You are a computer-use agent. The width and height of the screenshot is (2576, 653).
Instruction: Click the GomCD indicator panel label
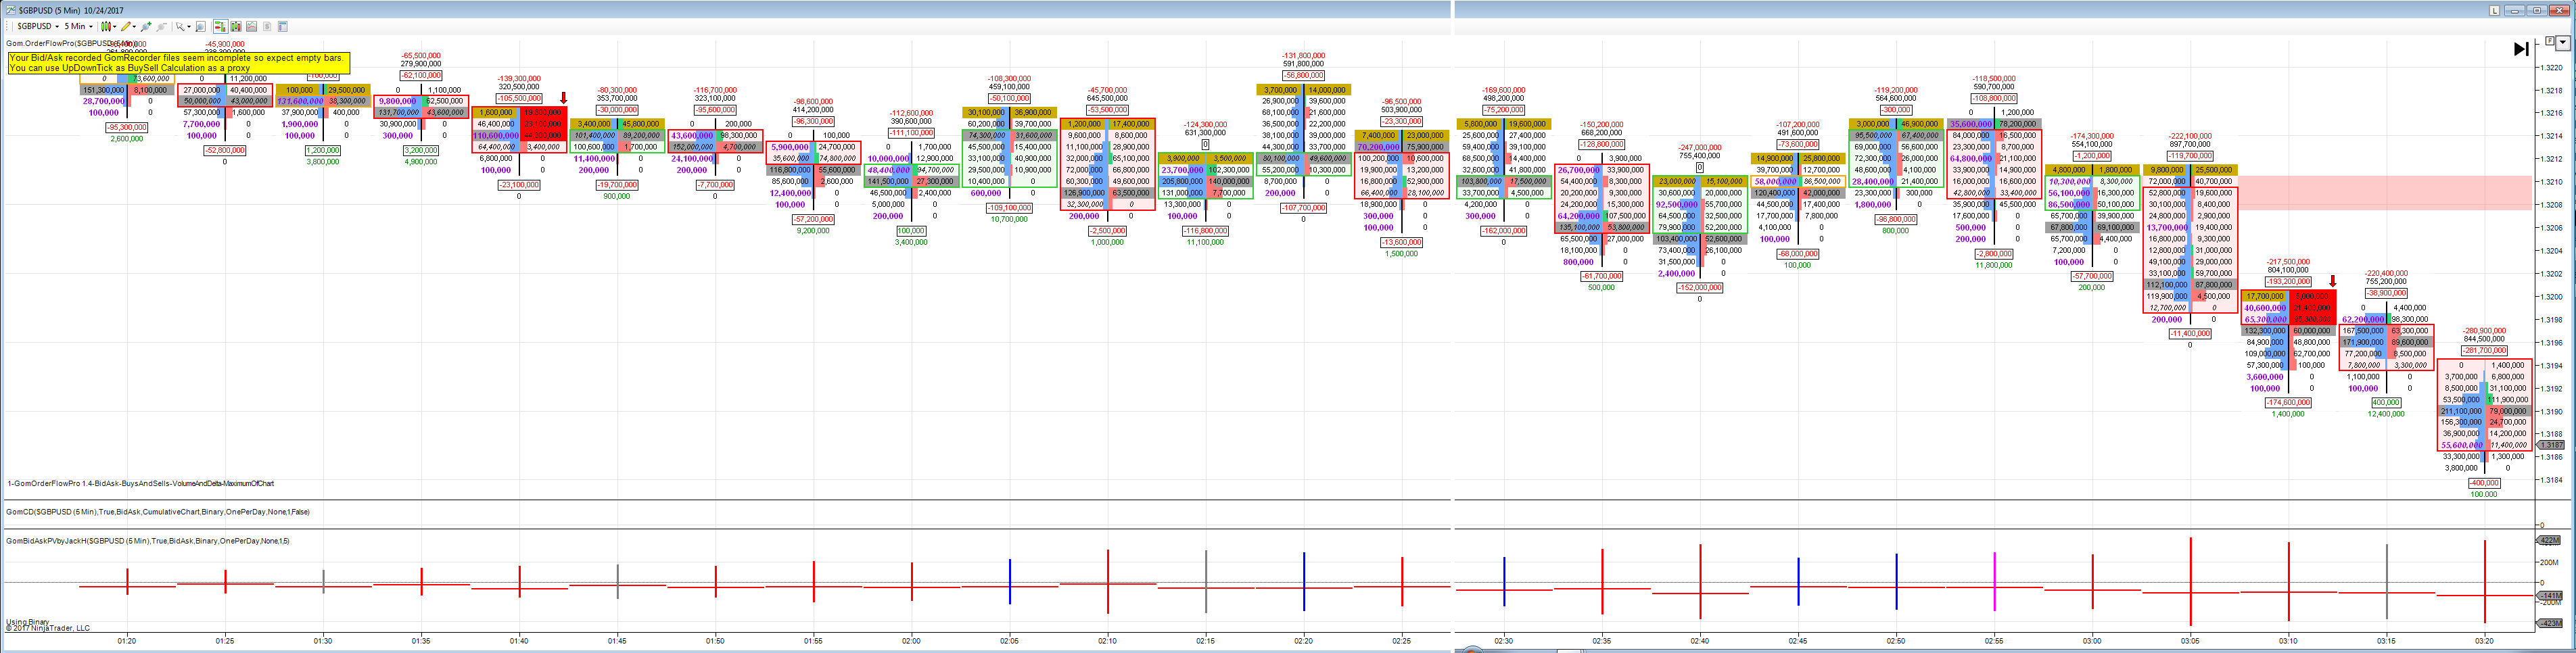(158, 512)
